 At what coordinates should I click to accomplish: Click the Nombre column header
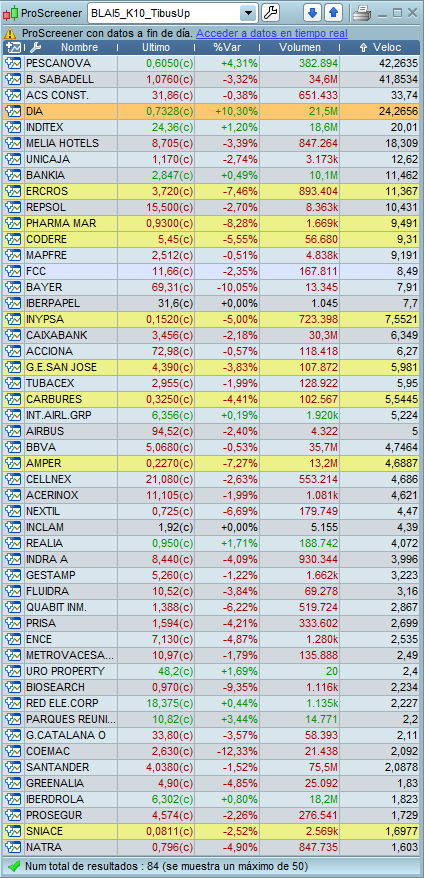point(79,48)
